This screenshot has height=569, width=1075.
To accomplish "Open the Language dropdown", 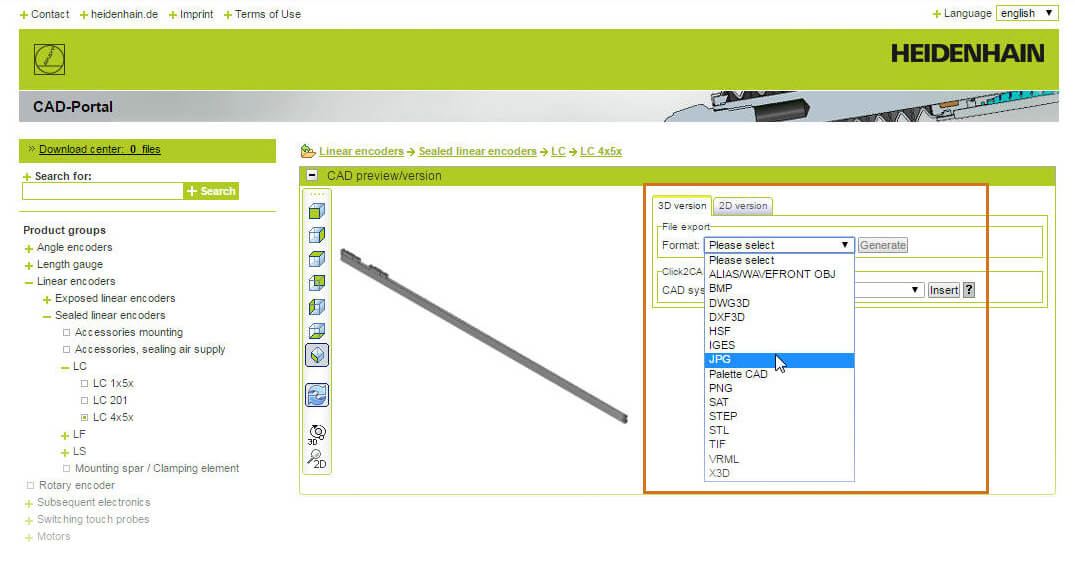I will 1026,13.
